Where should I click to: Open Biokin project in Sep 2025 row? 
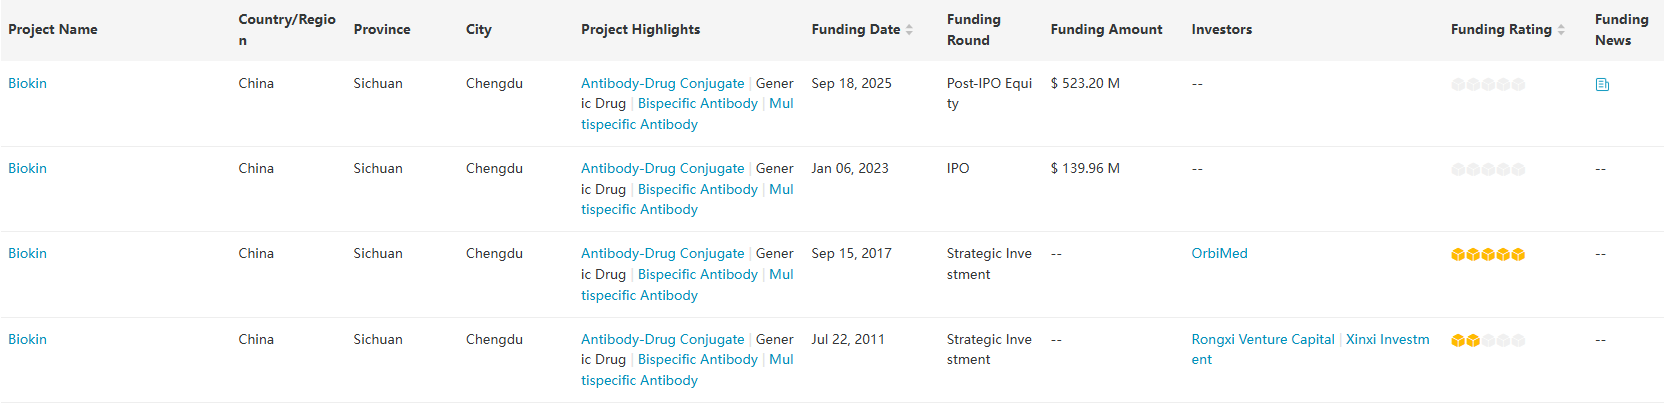27,83
